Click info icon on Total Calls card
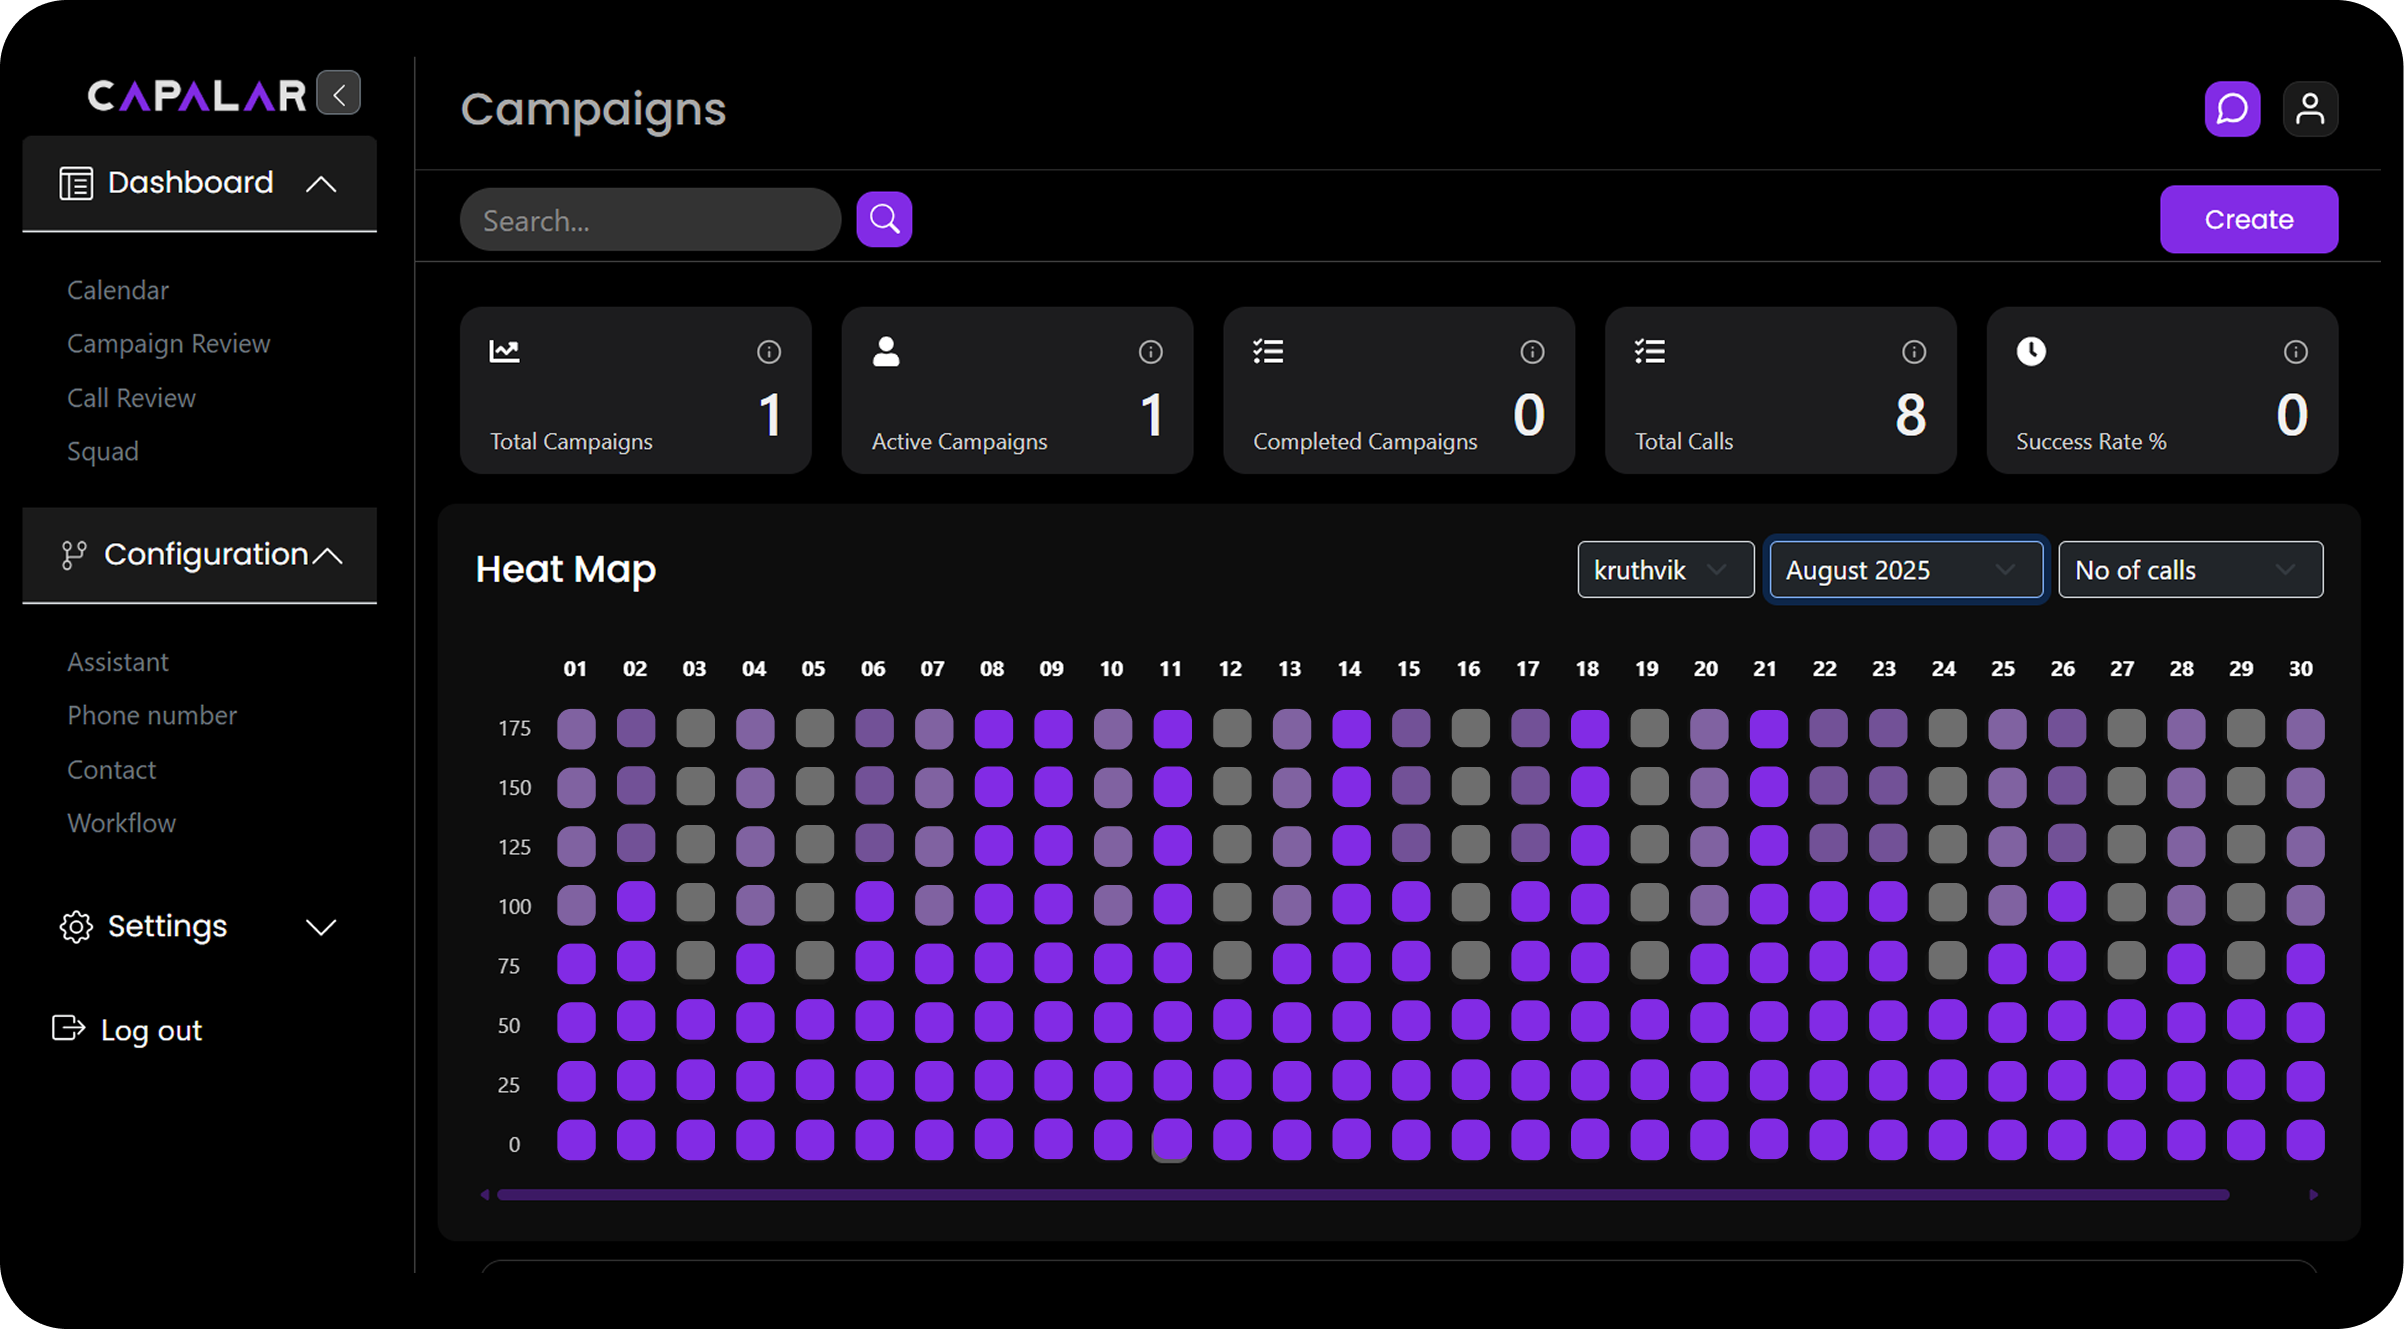This screenshot has width=2404, height=1329. [1913, 352]
